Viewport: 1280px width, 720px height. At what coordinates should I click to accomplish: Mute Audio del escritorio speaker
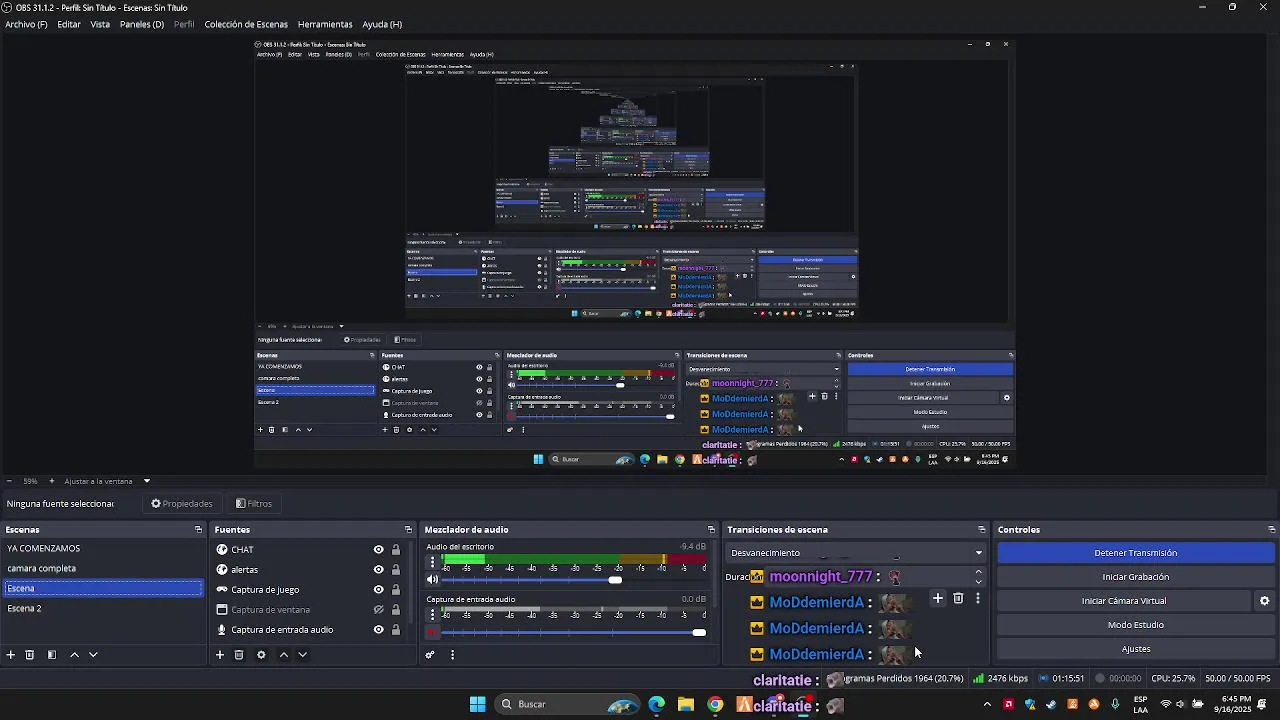pos(432,580)
